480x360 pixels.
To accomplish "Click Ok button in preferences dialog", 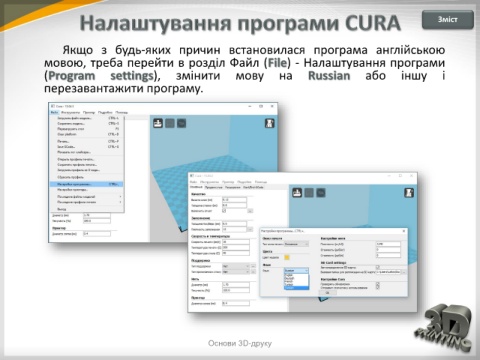I will click(x=327, y=293).
